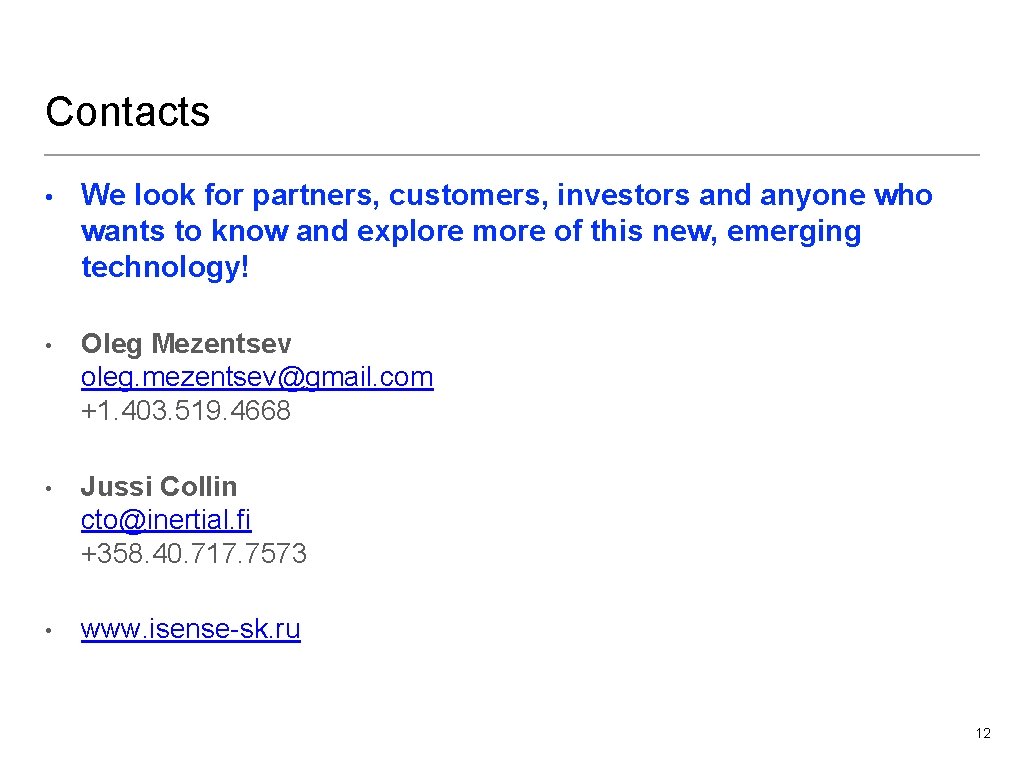The image size is (1024, 768).
Task: Click the divider line under the title
Action: pos(512,155)
